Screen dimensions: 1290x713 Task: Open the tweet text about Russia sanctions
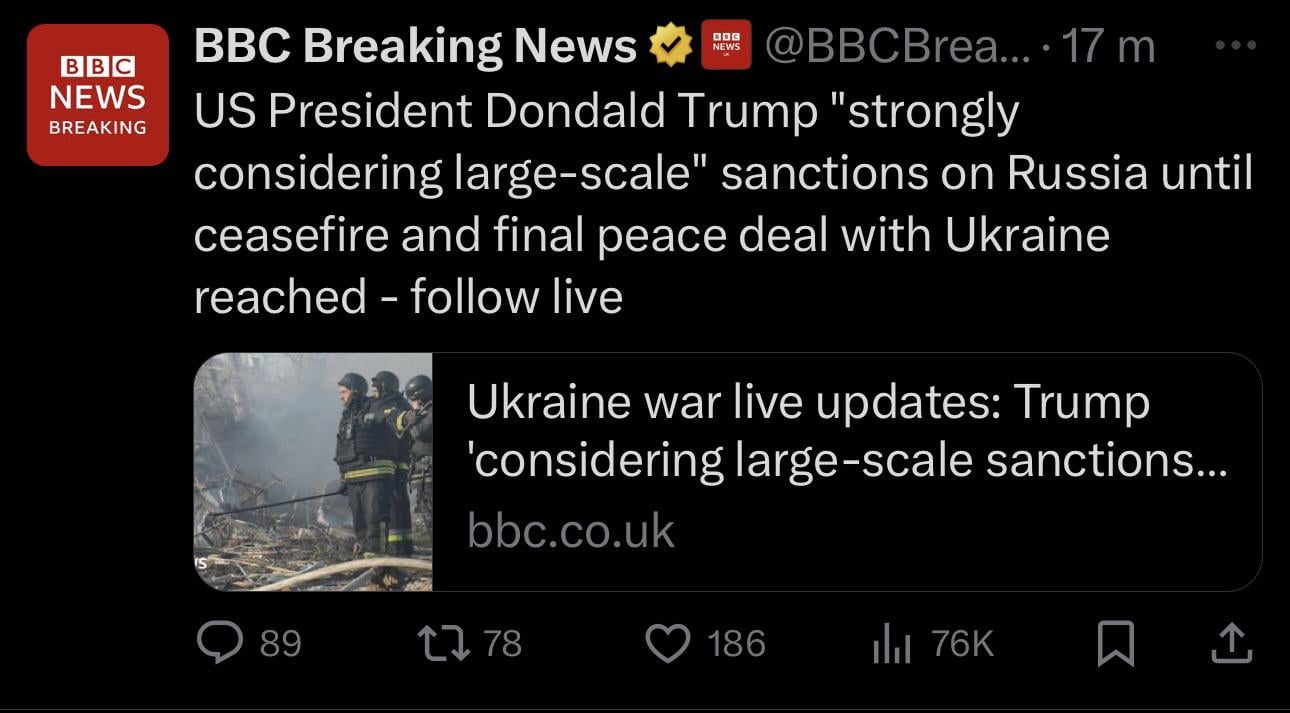click(722, 204)
